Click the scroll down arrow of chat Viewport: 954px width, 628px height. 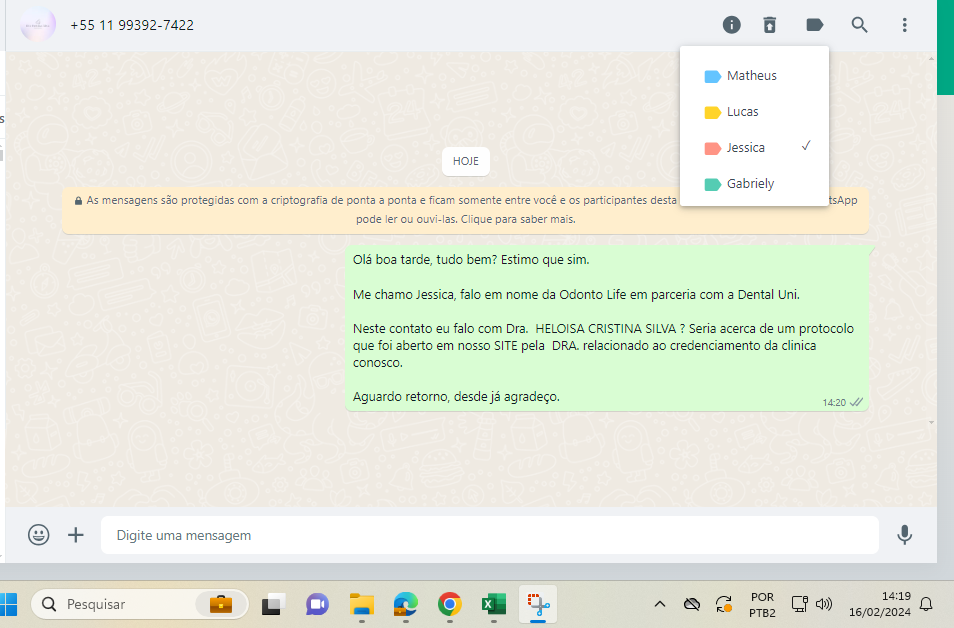click(x=931, y=422)
